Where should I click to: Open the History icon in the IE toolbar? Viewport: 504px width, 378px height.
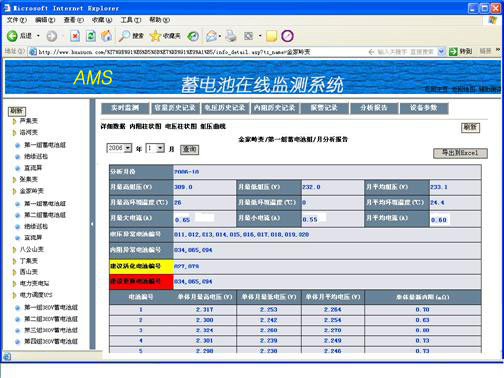pyautogui.click(x=193, y=36)
